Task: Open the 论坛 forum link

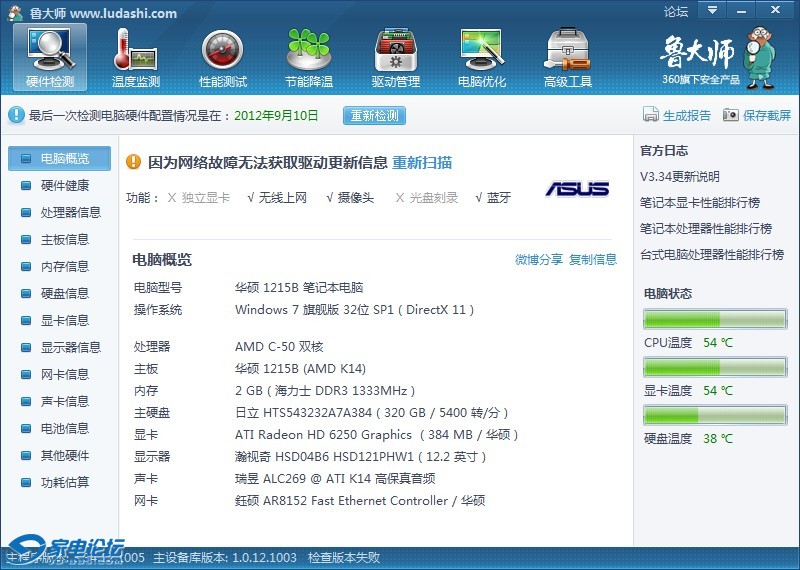Action: tap(676, 11)
